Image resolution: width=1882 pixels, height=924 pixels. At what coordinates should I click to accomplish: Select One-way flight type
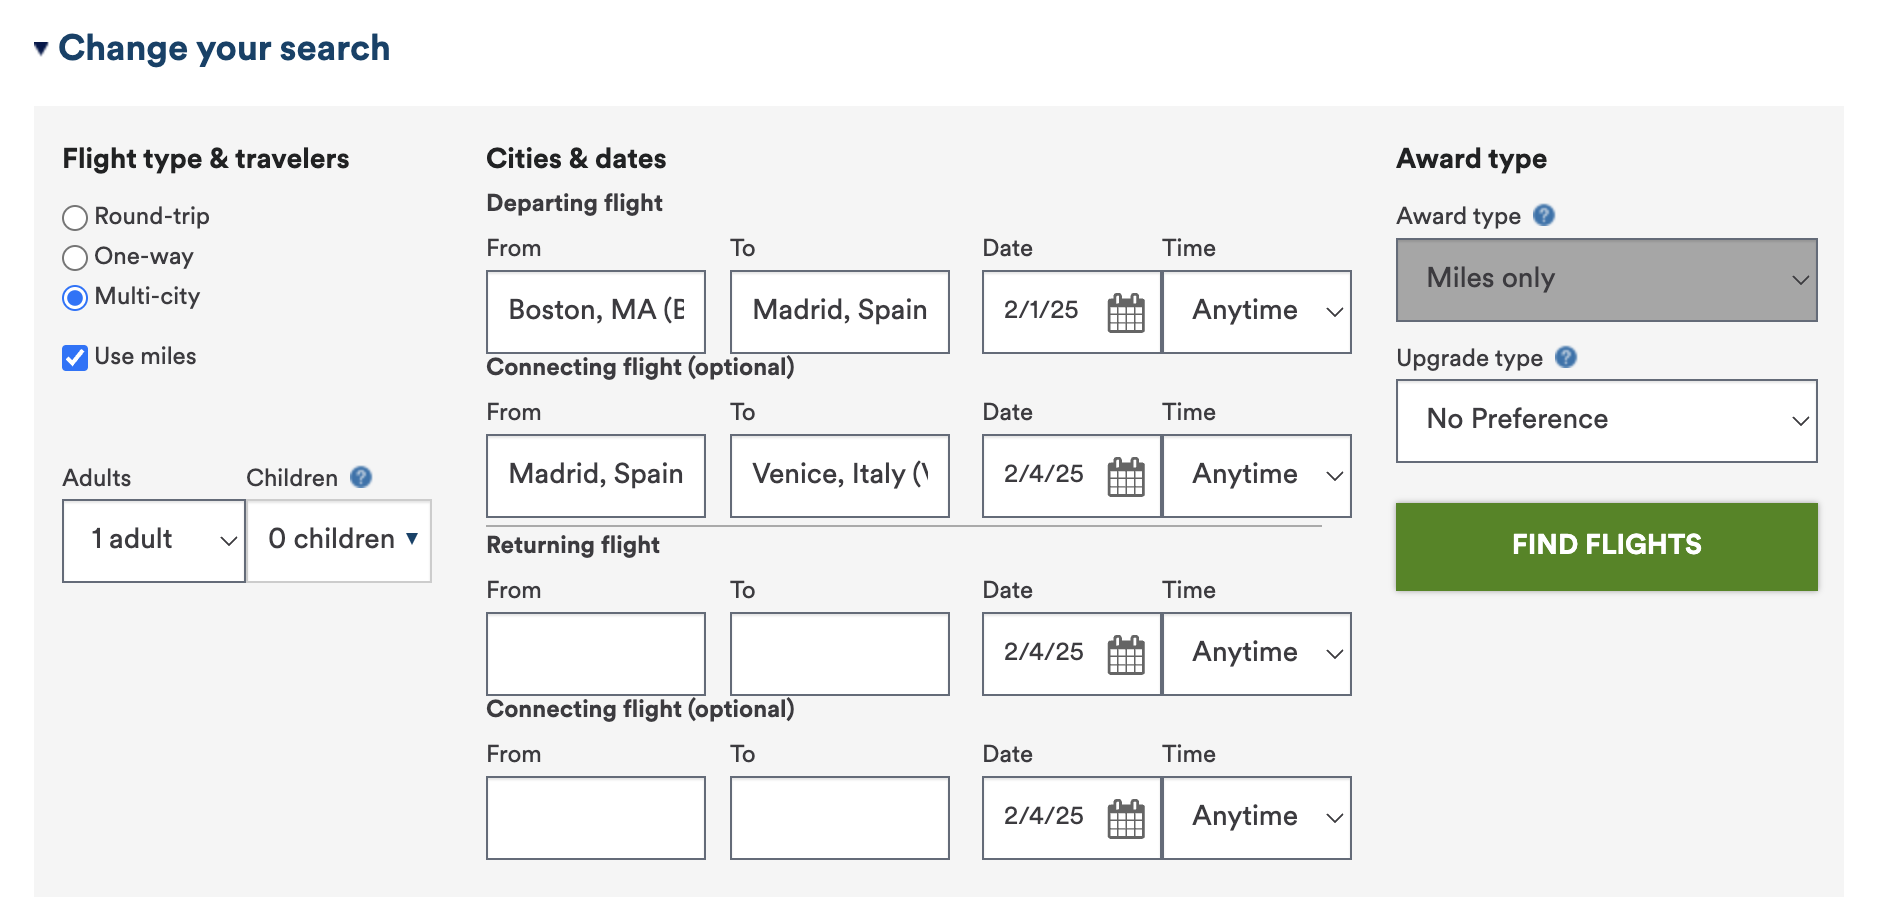[x=75, y=257]
